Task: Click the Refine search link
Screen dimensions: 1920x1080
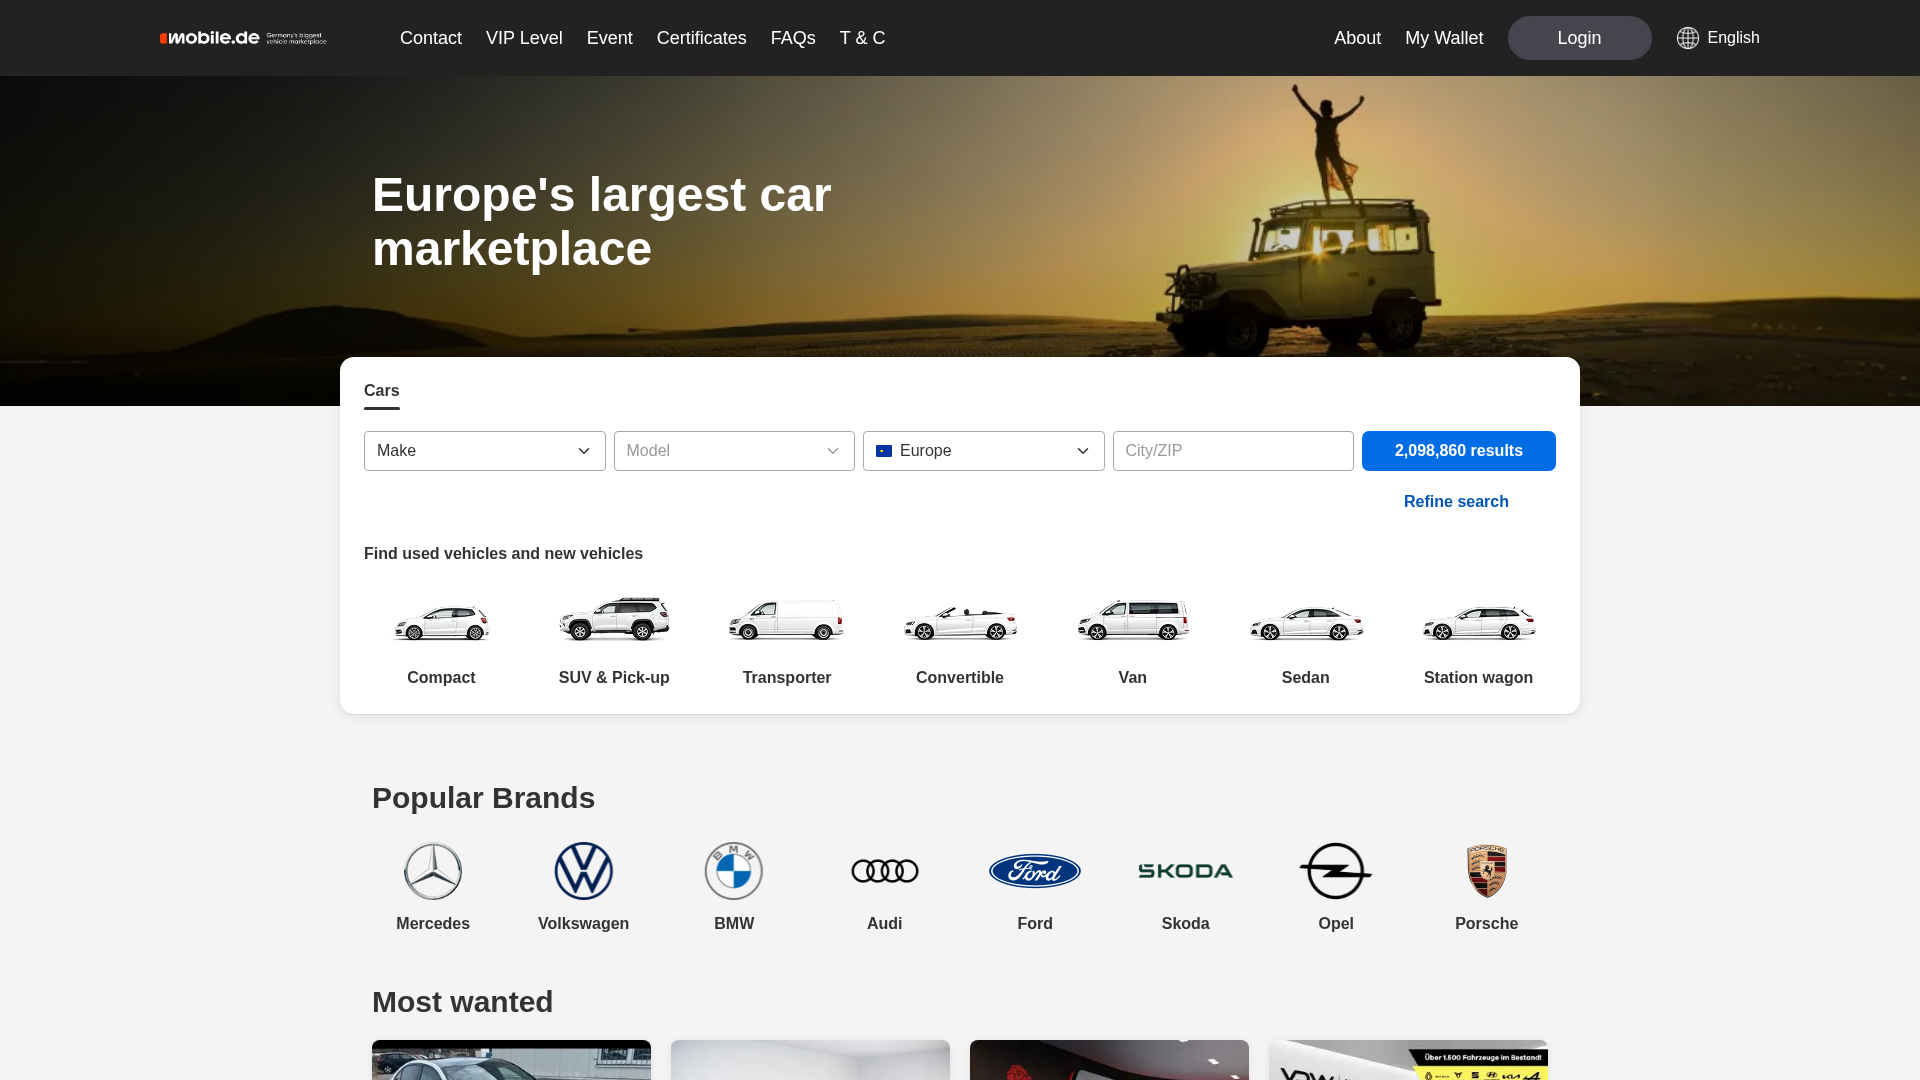Action: click(x=1456, y=502)
